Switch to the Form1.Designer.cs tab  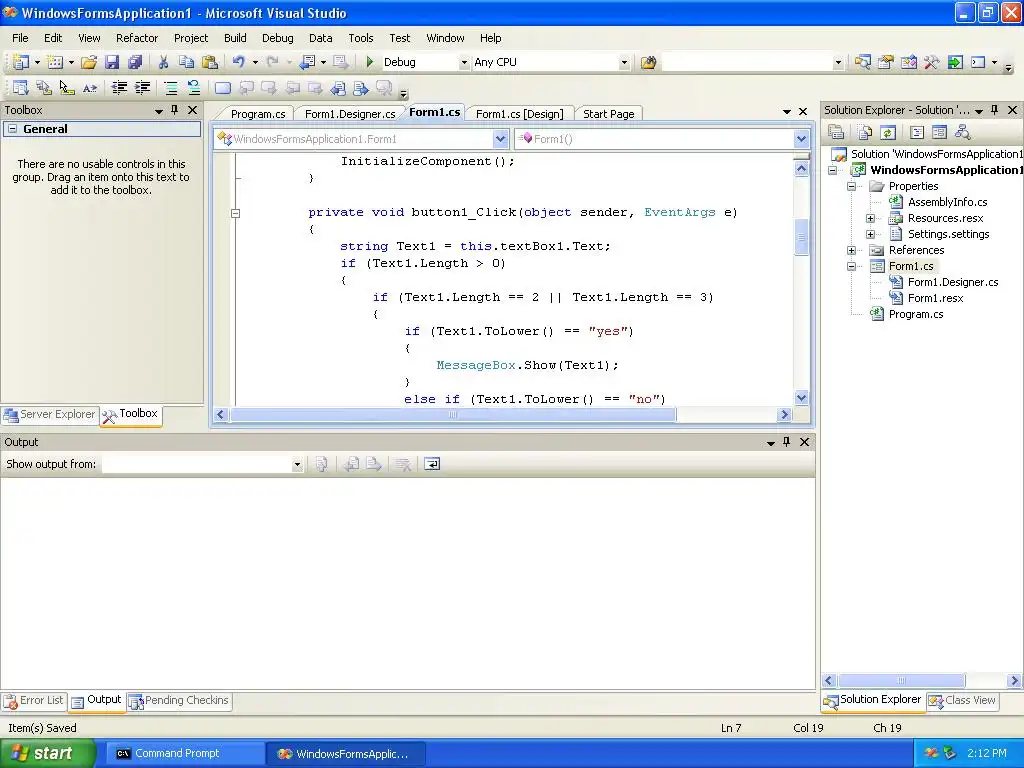tap(349, 114)
